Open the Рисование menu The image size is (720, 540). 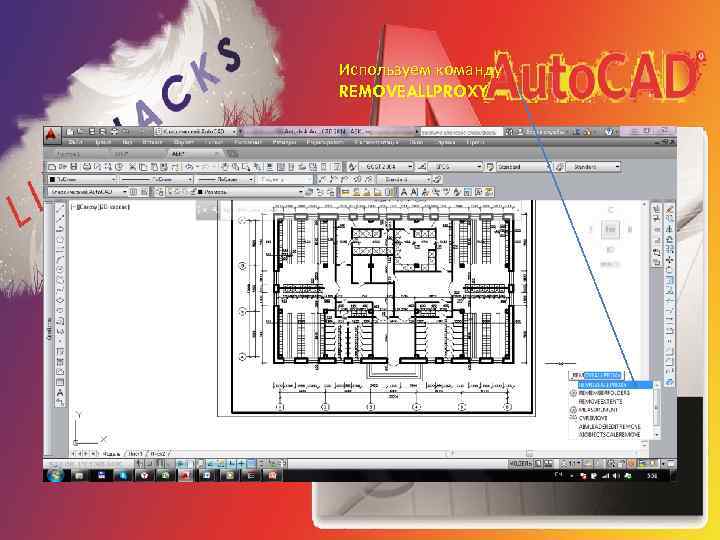pyautogui.click(x=247, y=142)
